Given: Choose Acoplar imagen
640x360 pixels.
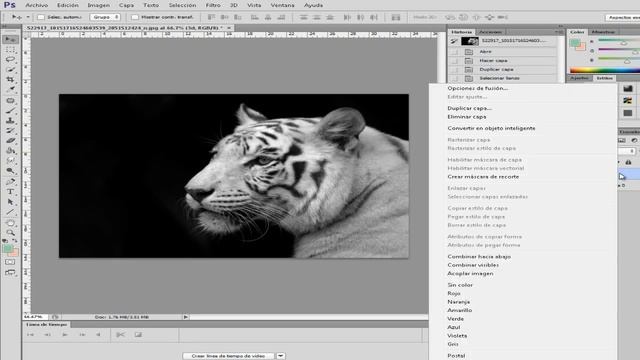Looking at the screenshot, I should tap(470, 273).
